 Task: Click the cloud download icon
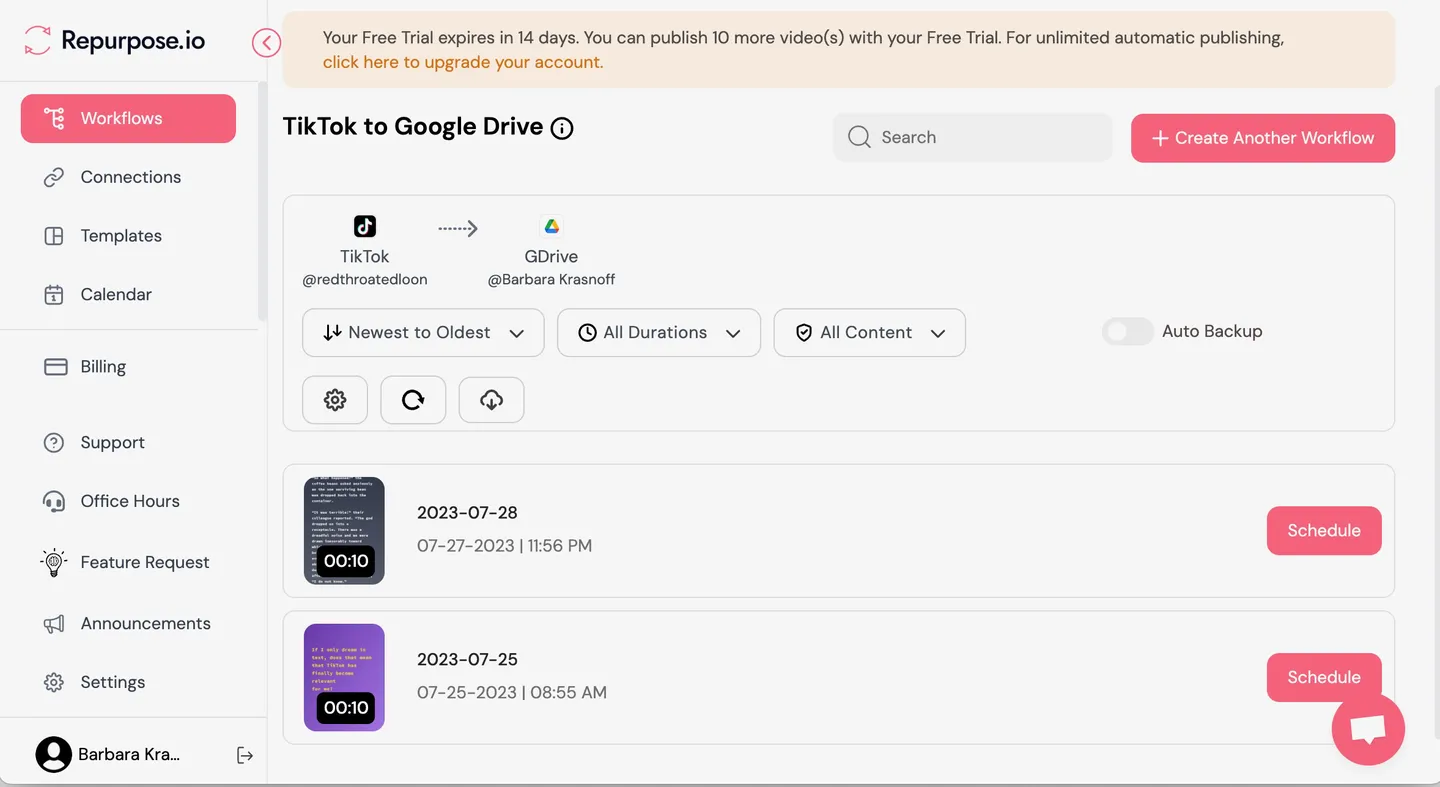pos(491,399)
